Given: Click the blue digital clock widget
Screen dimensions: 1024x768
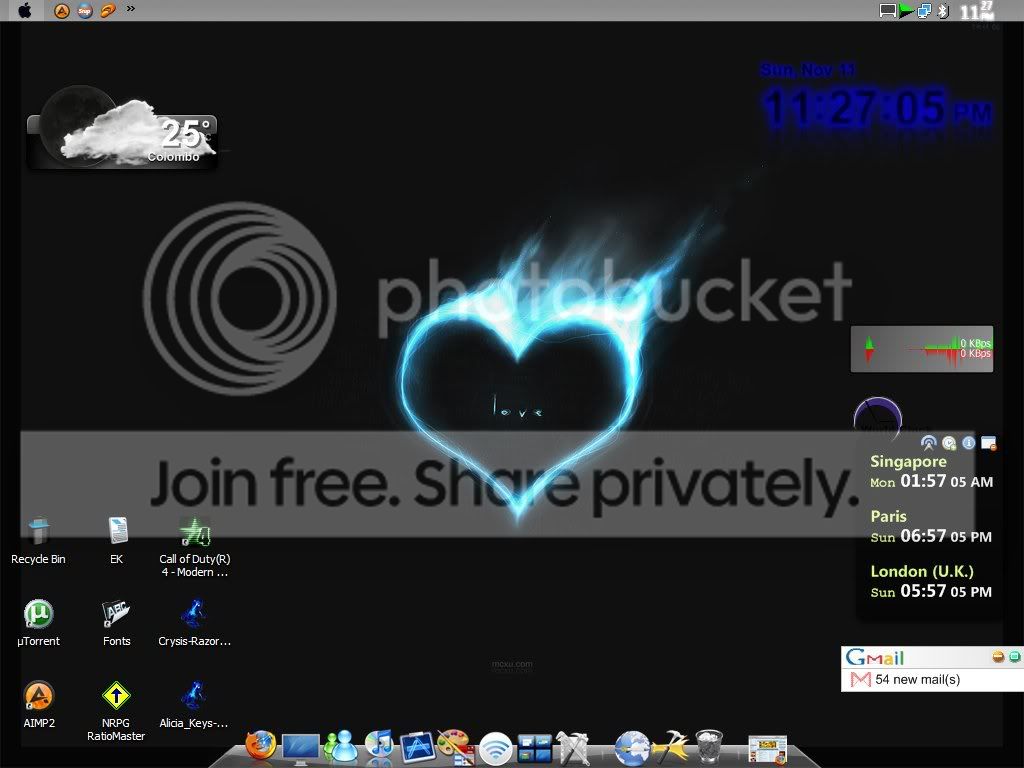Looking at the screenshot, I should tap(876, 98).
